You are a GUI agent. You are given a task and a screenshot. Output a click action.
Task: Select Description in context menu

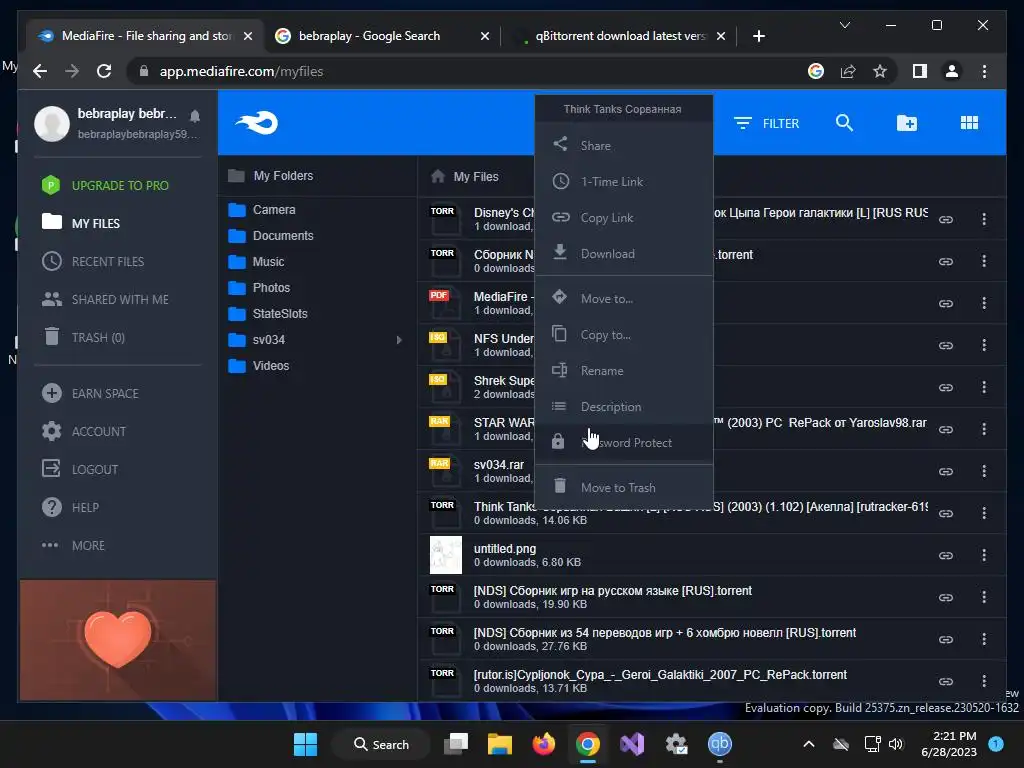(624, 406)
